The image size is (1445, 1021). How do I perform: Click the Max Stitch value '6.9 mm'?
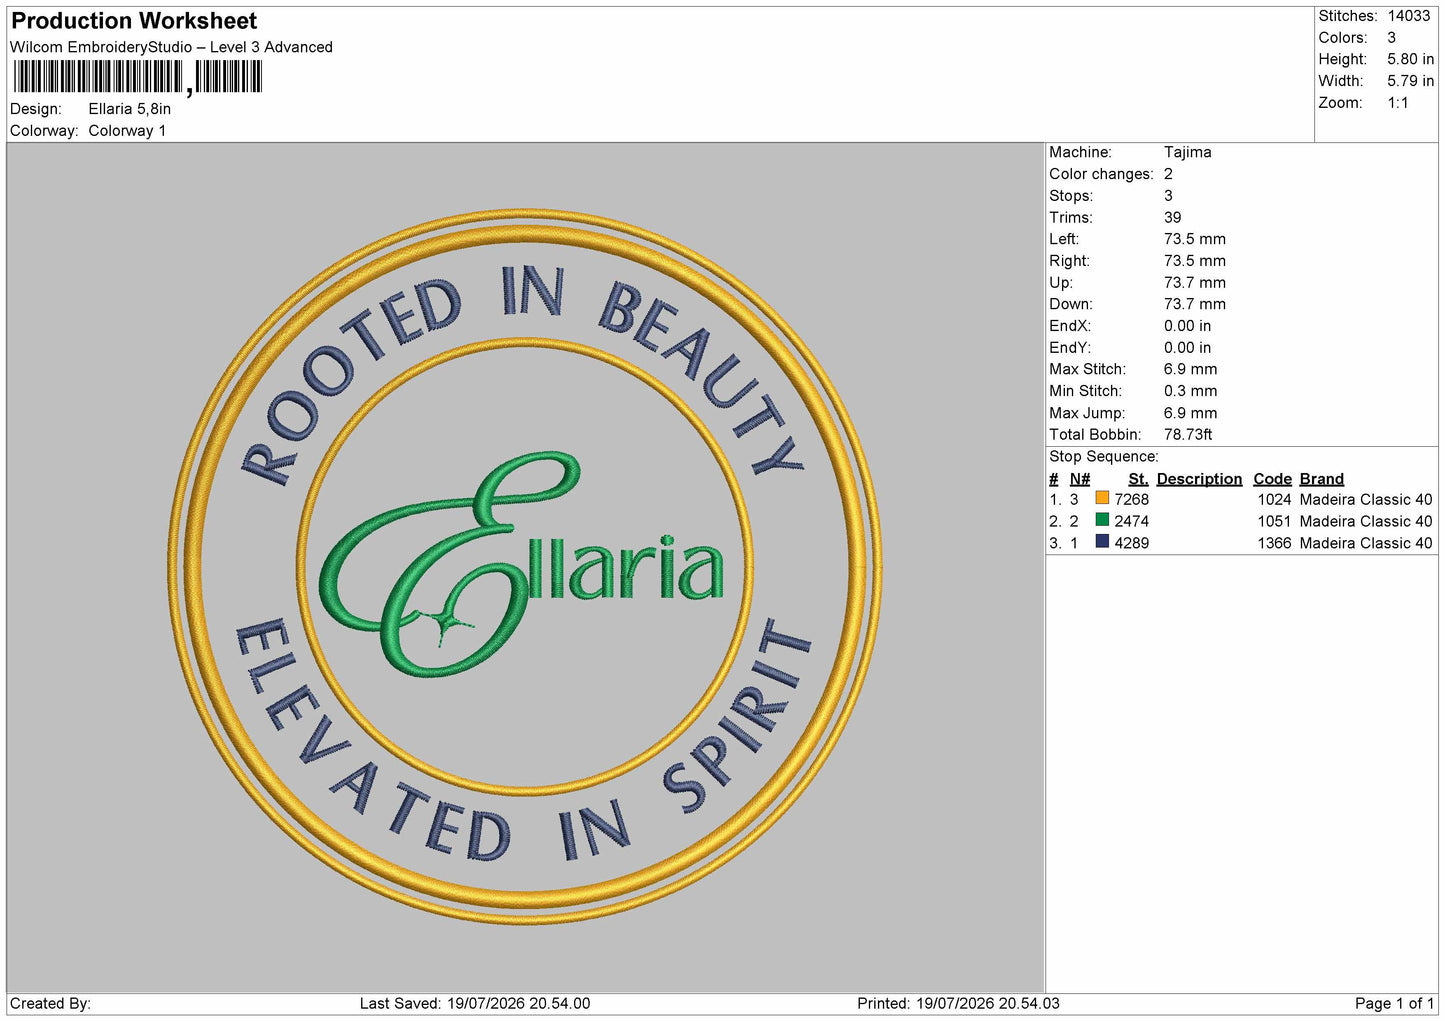tap(1190, 369)
